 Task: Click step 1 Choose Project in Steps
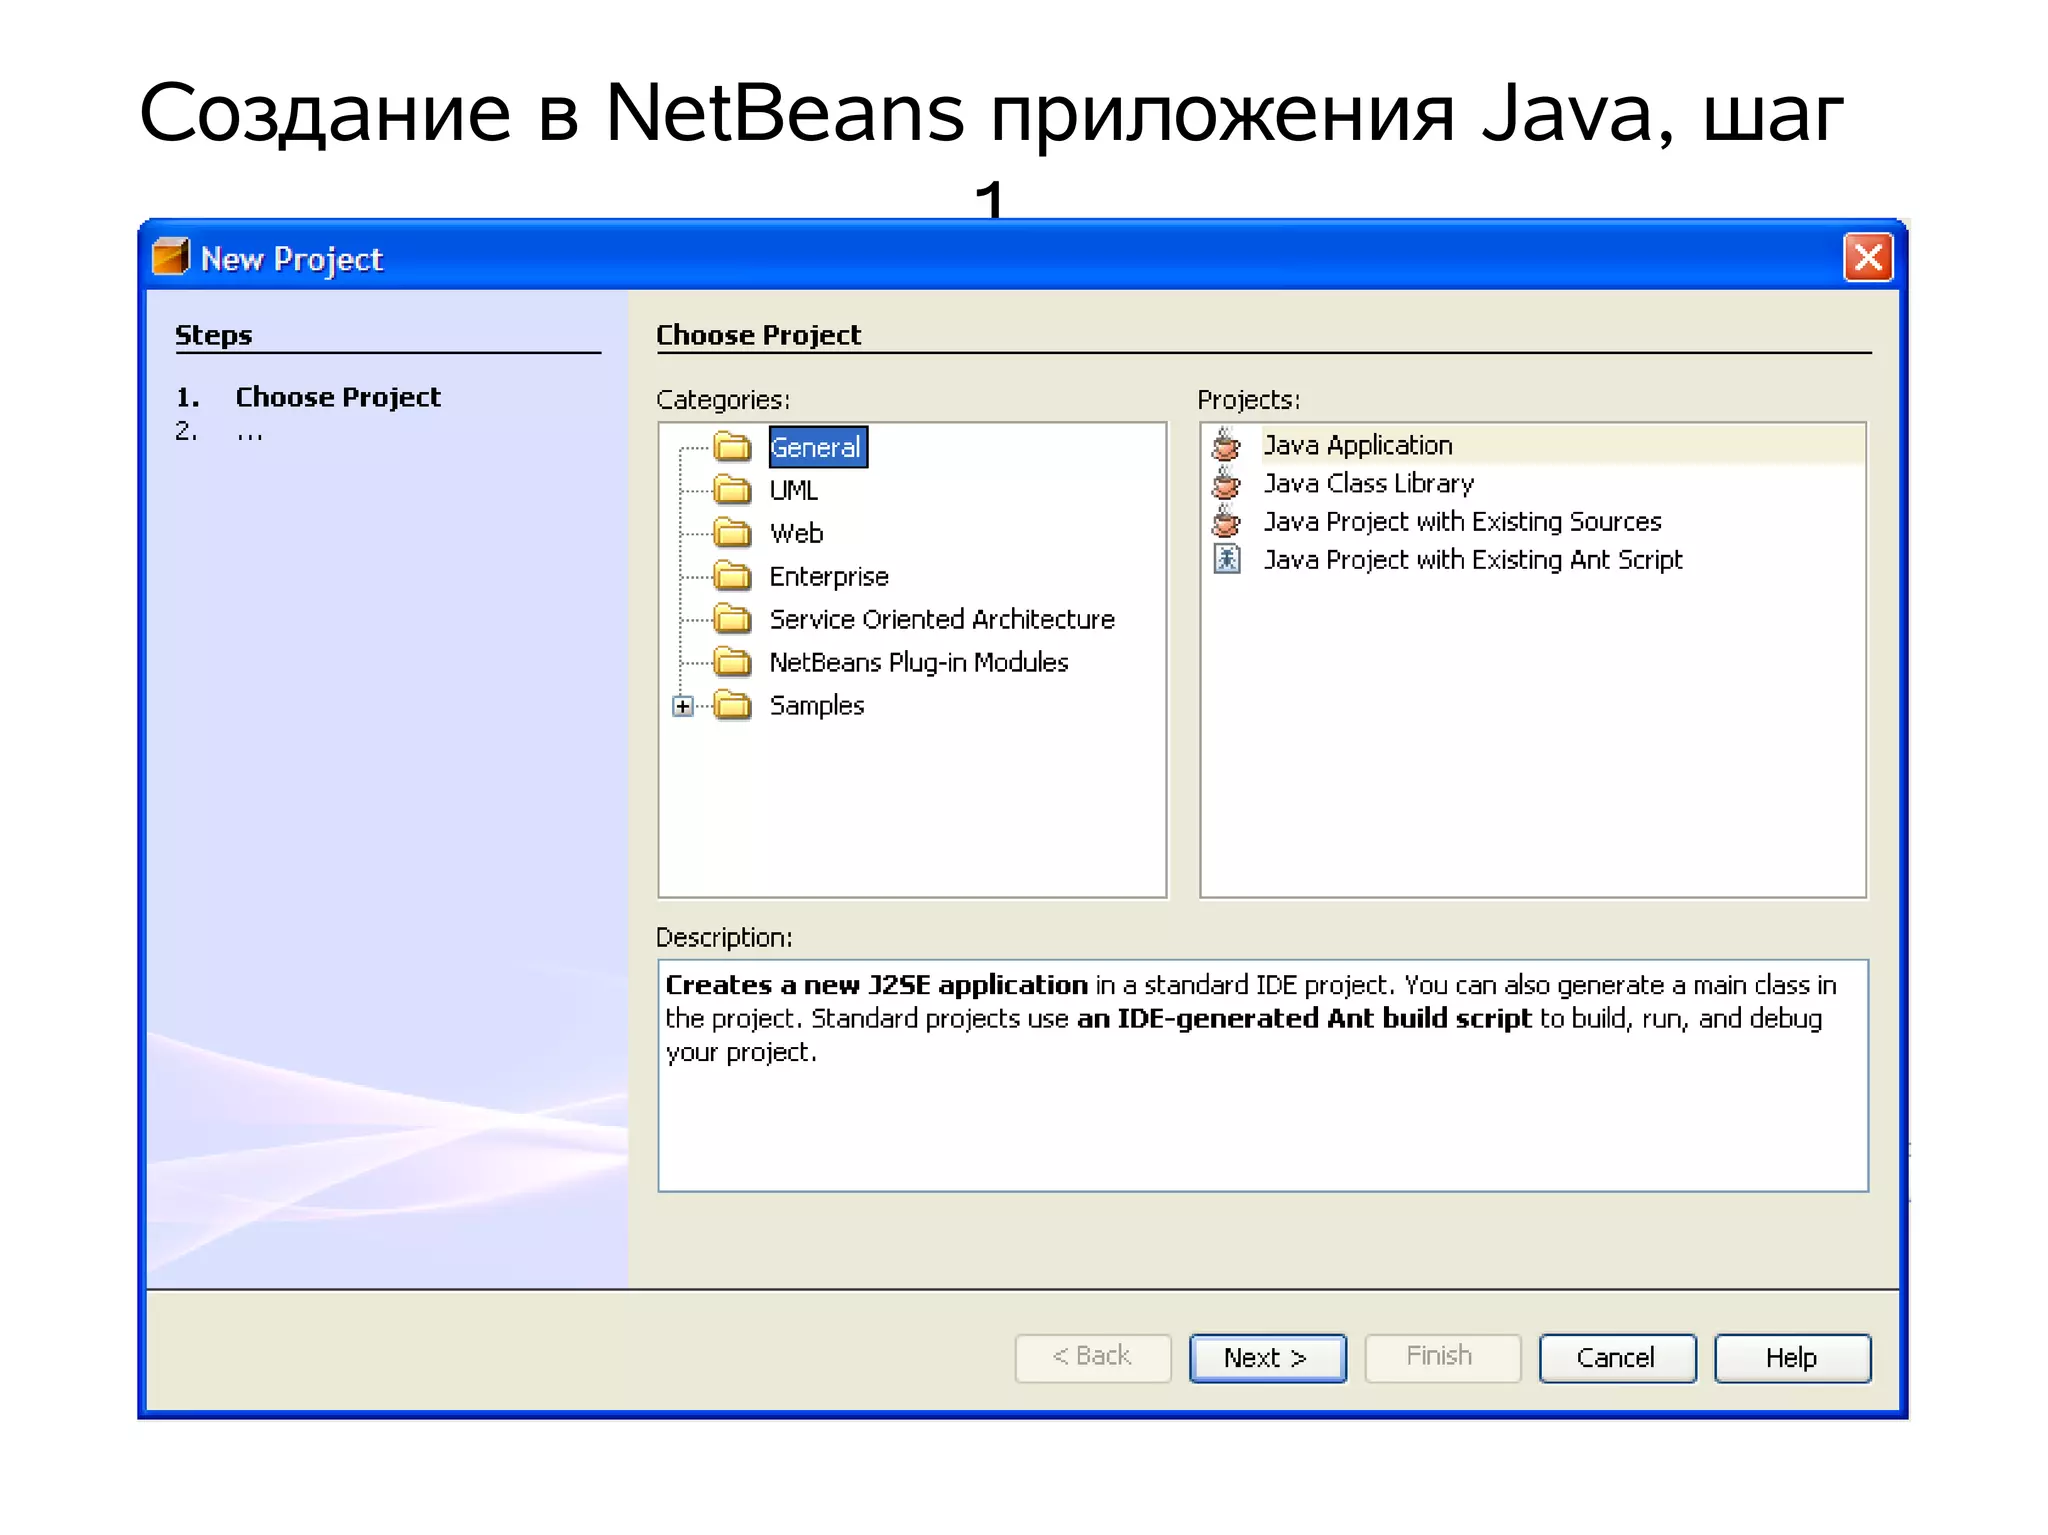tap(338, 397)
